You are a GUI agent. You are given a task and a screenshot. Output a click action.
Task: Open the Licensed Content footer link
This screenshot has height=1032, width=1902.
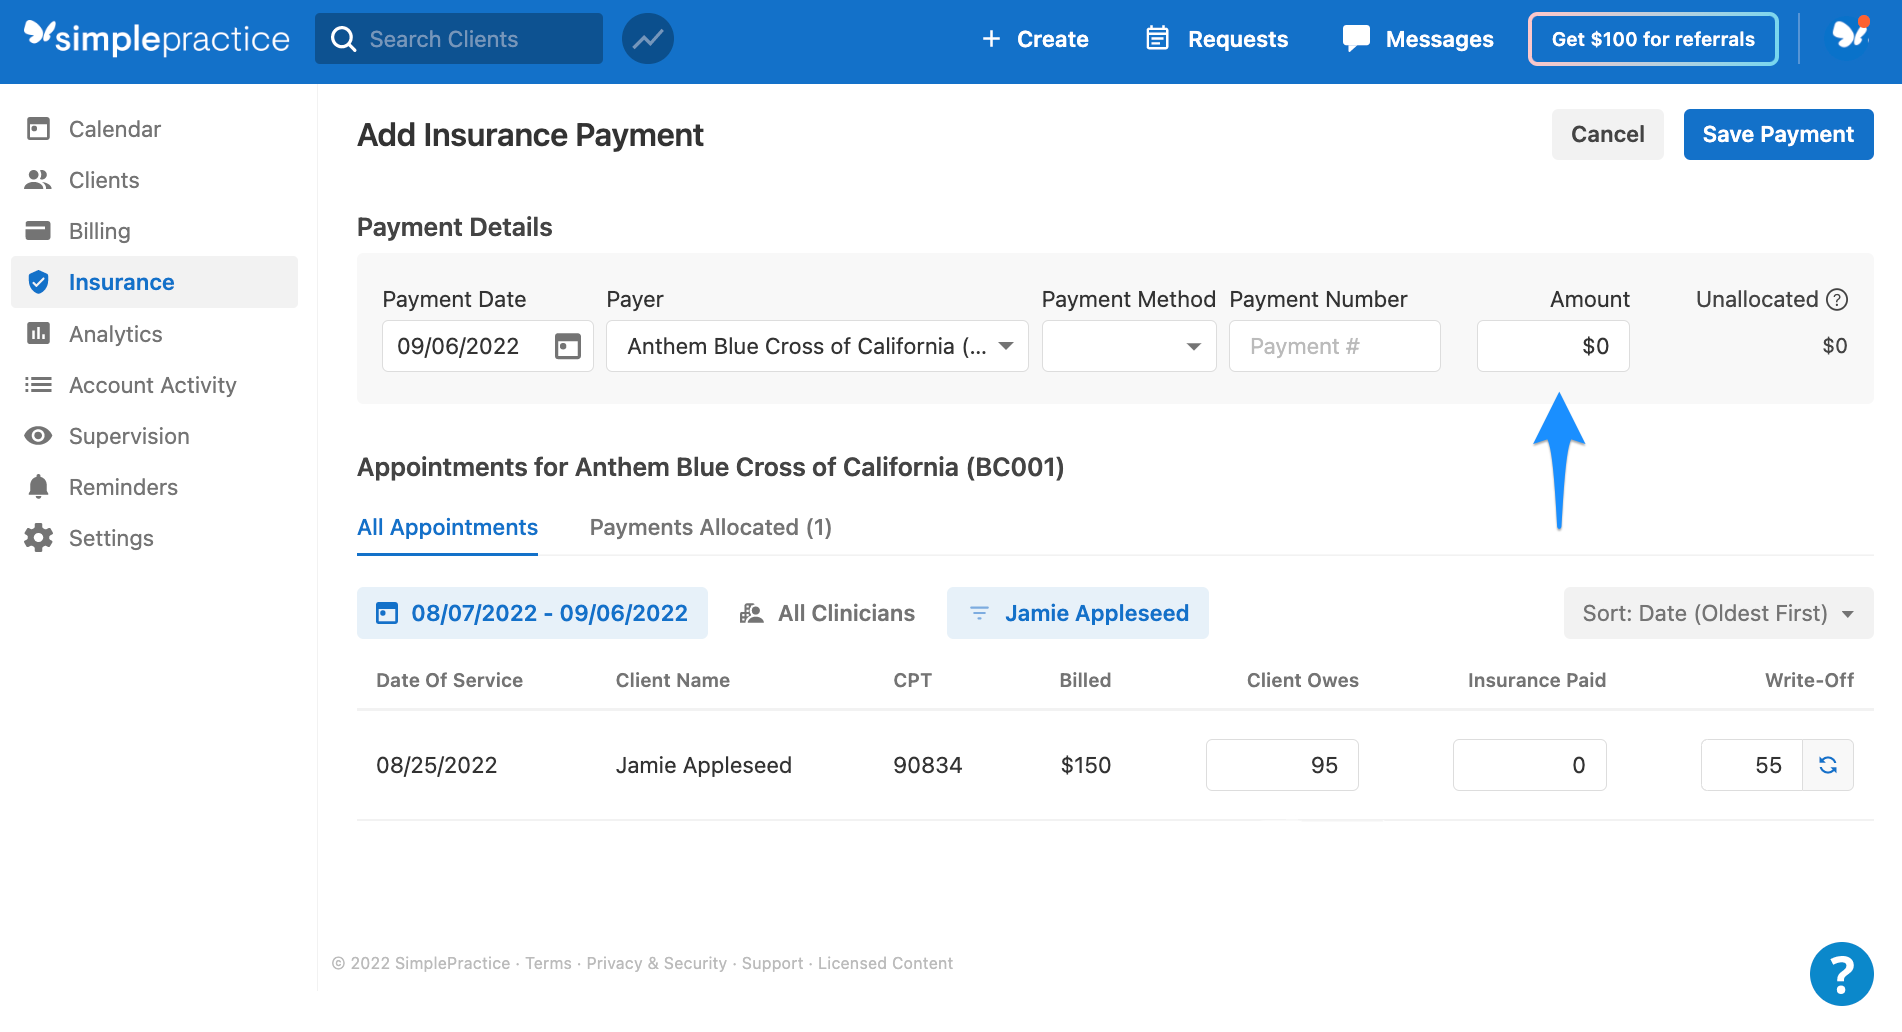885,963
